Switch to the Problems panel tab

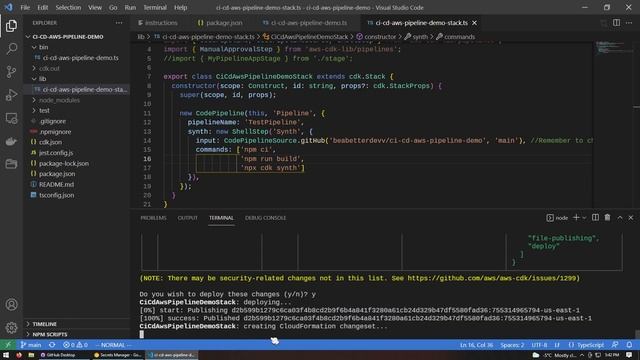pyautogui.click(x=153, y=218)
